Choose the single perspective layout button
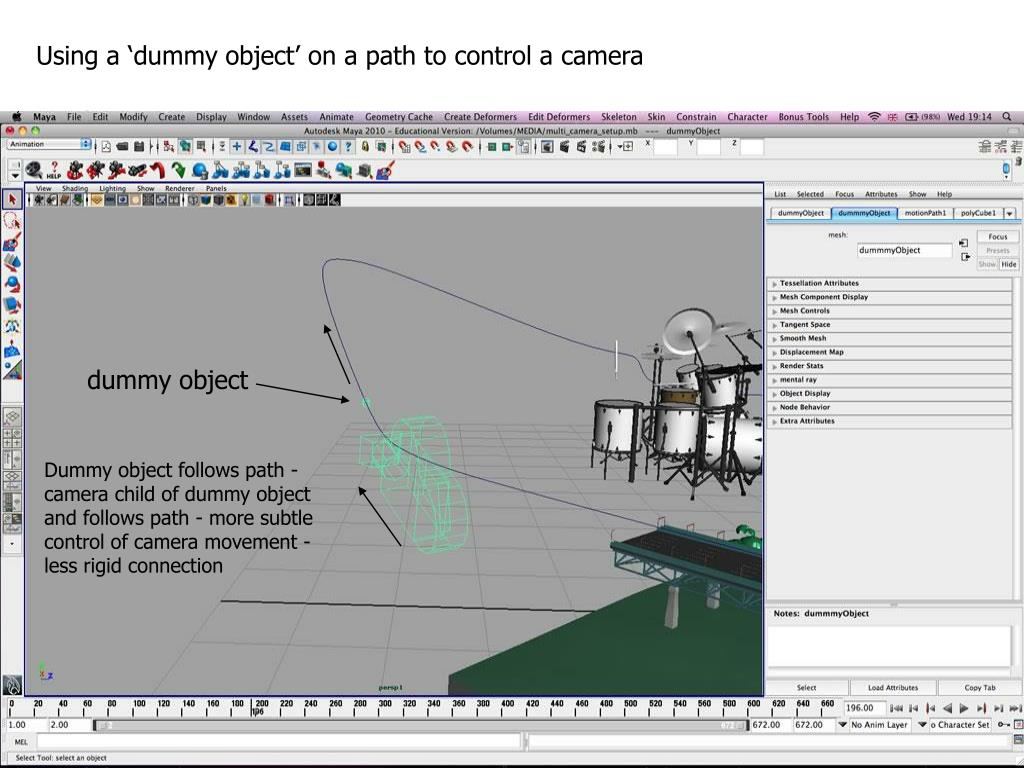 coord(12,416)
